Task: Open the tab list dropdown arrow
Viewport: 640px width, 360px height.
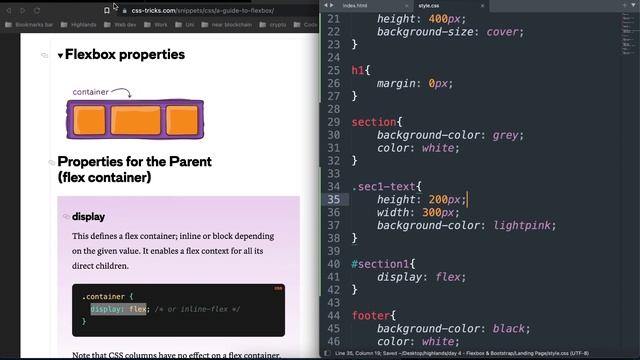Action: (x=633, y=5)
